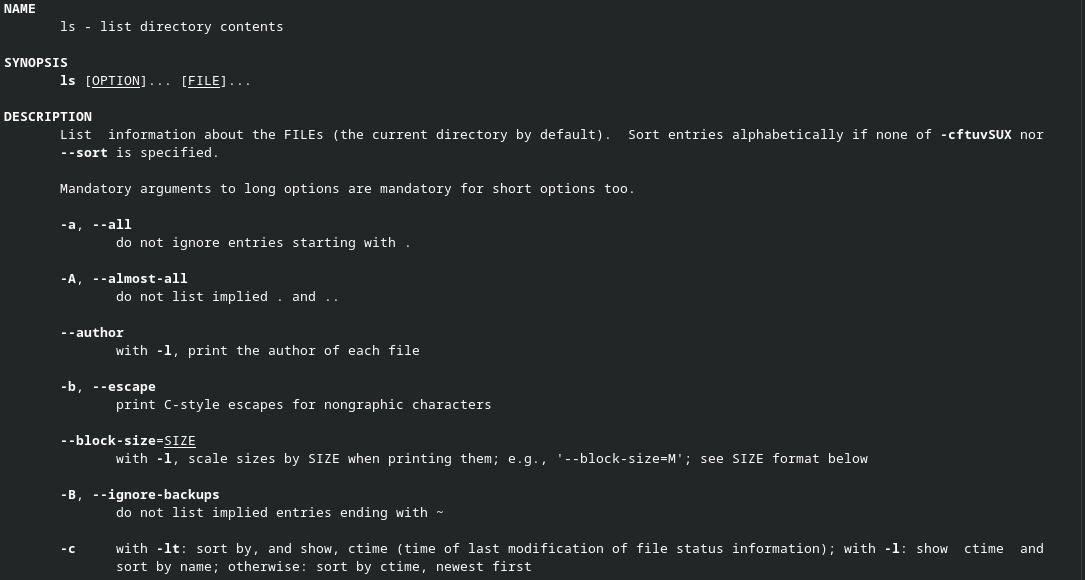Click the bold -cftuvSUX flags text
1085x580 pixels.
(x=976, y=135)
